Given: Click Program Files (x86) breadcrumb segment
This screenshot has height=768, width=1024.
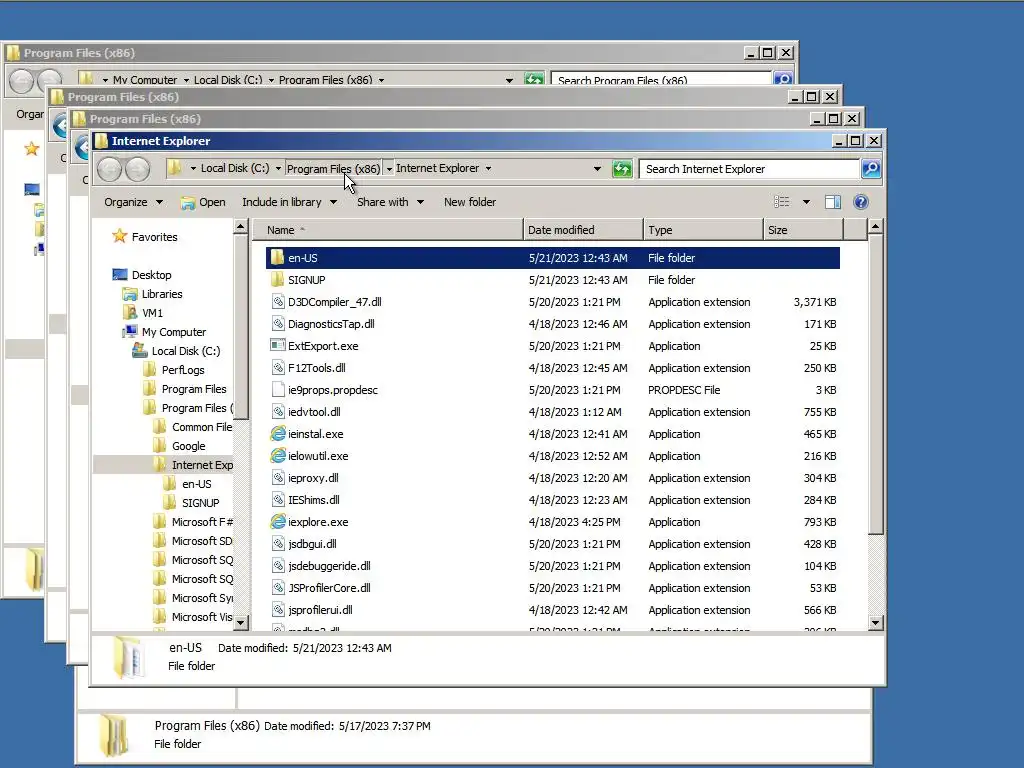Looking at the screenshot, I should (333, 168).
